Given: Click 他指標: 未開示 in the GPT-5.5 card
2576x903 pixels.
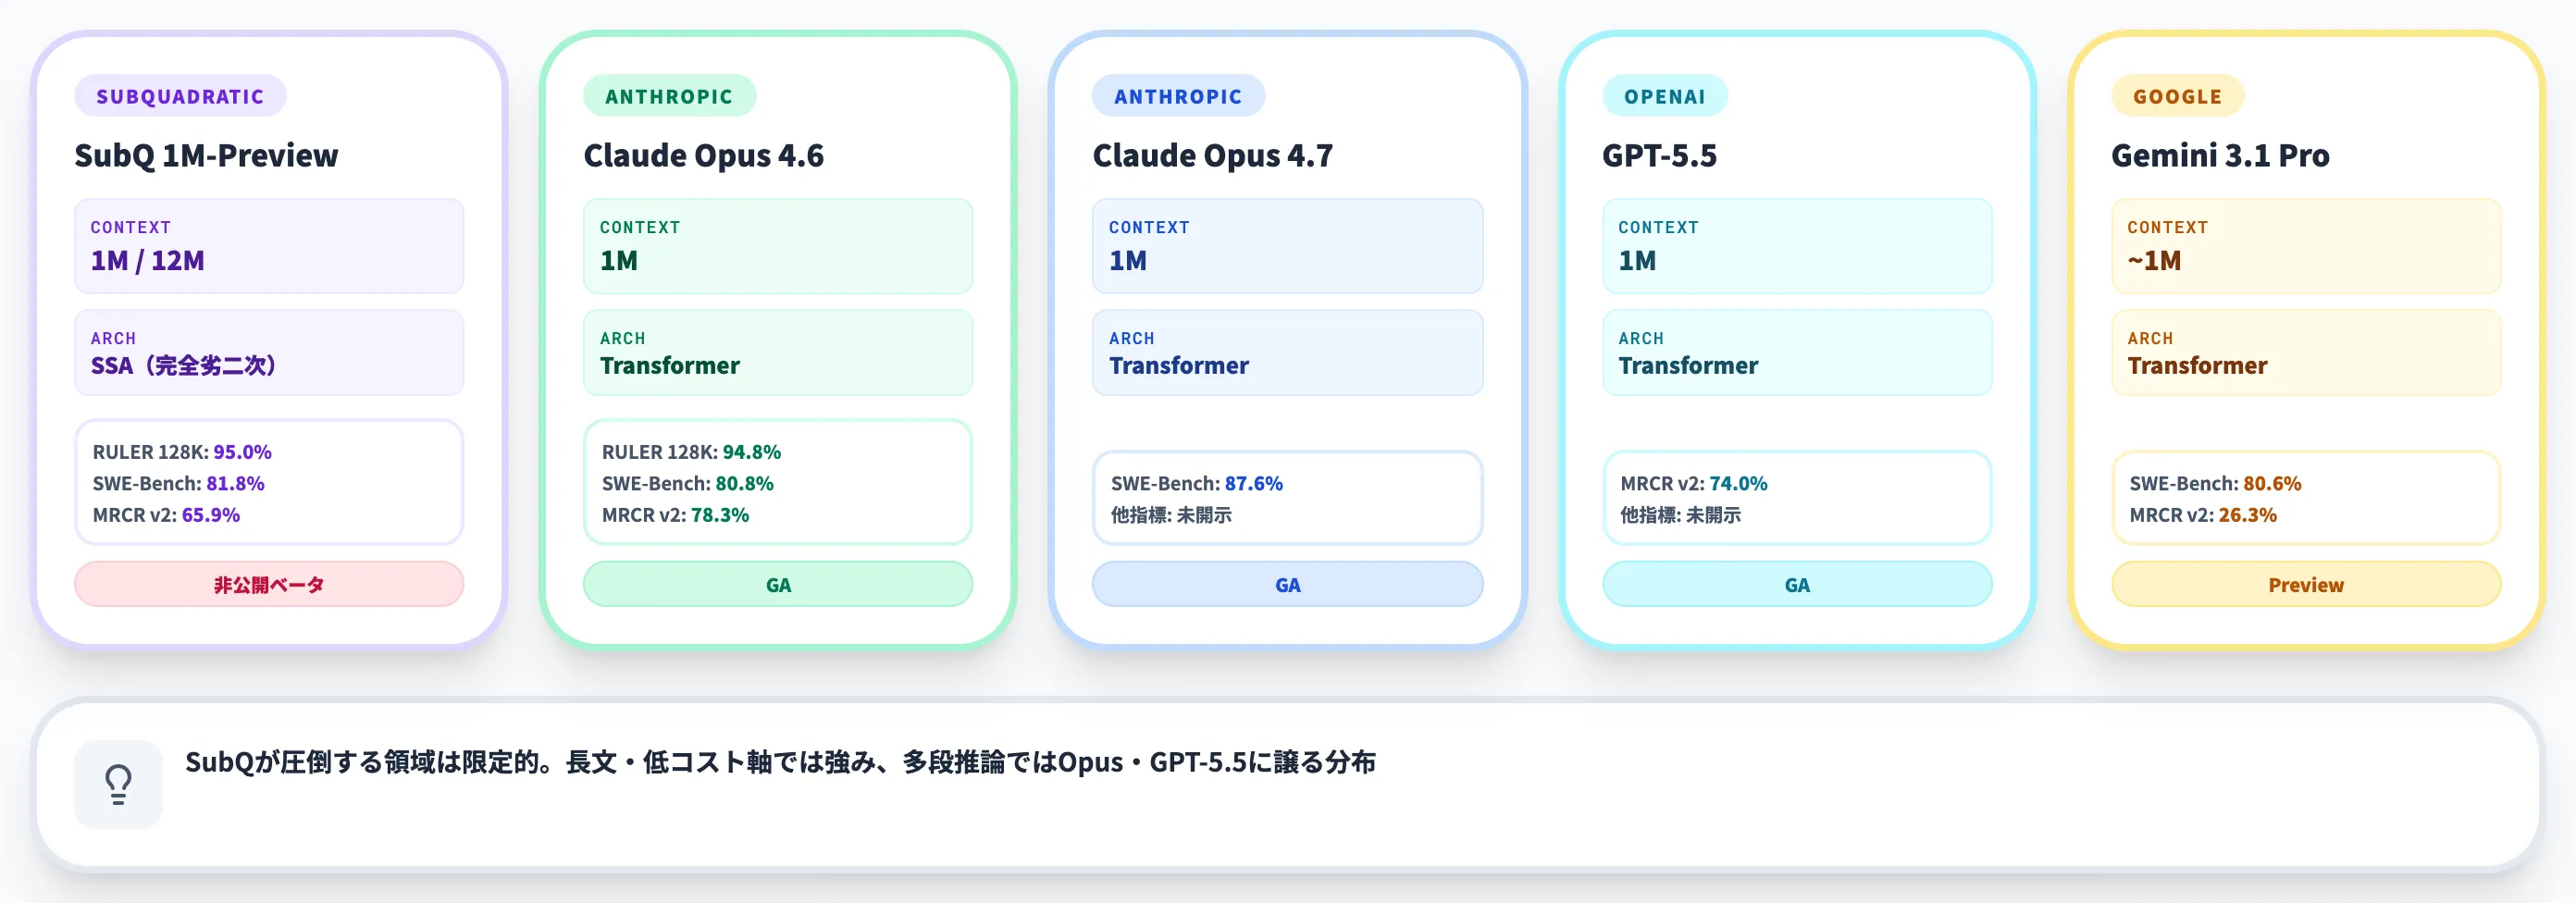Looking at the screenshot, I should [x=1681, y=515].
